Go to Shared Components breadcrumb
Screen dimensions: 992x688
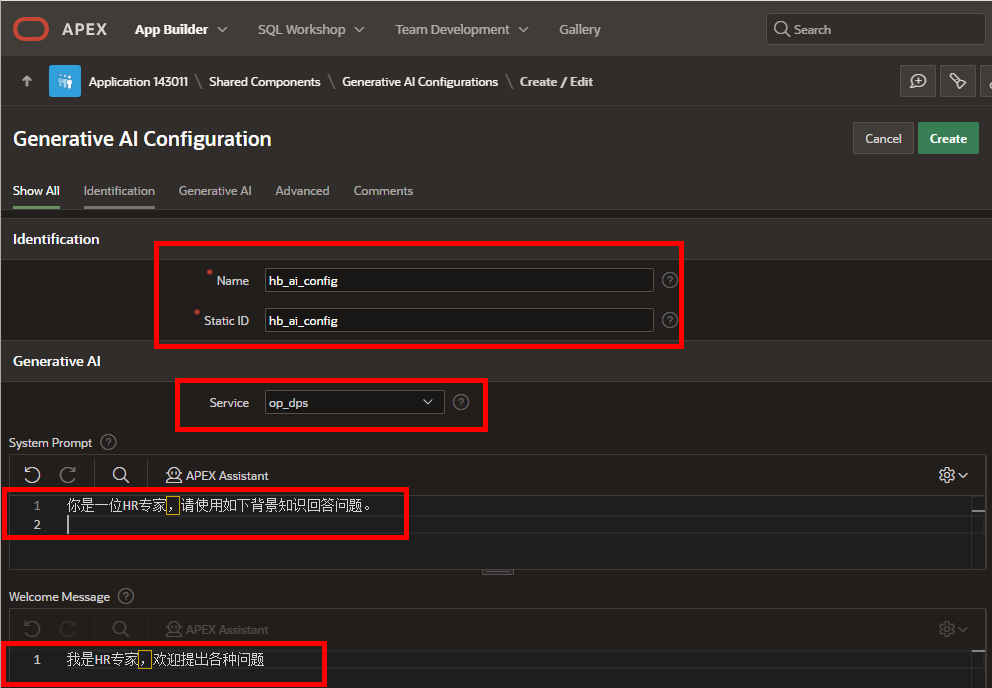264,82
